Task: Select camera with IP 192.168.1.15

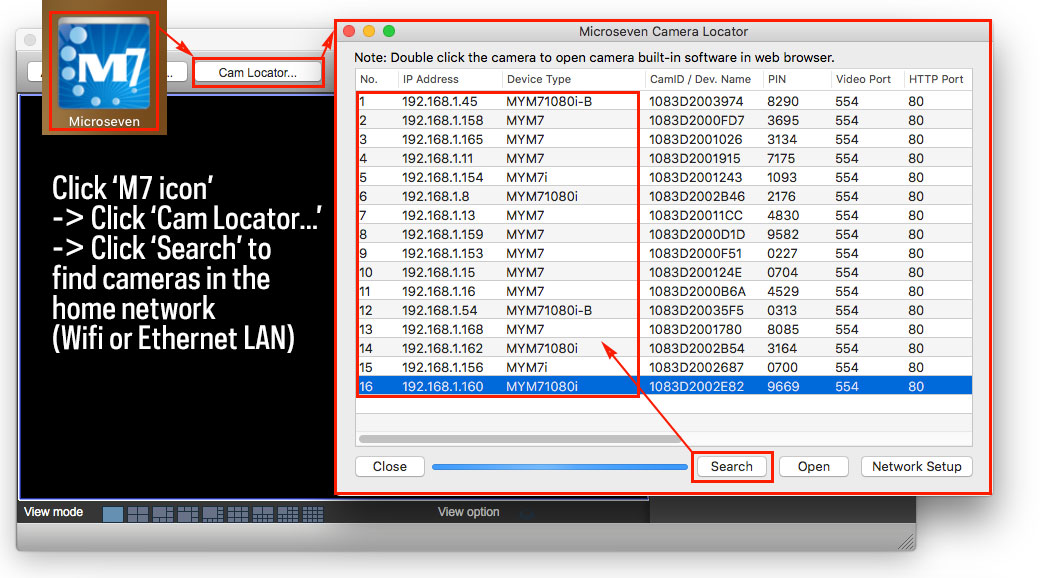Action: coord(438,273)
